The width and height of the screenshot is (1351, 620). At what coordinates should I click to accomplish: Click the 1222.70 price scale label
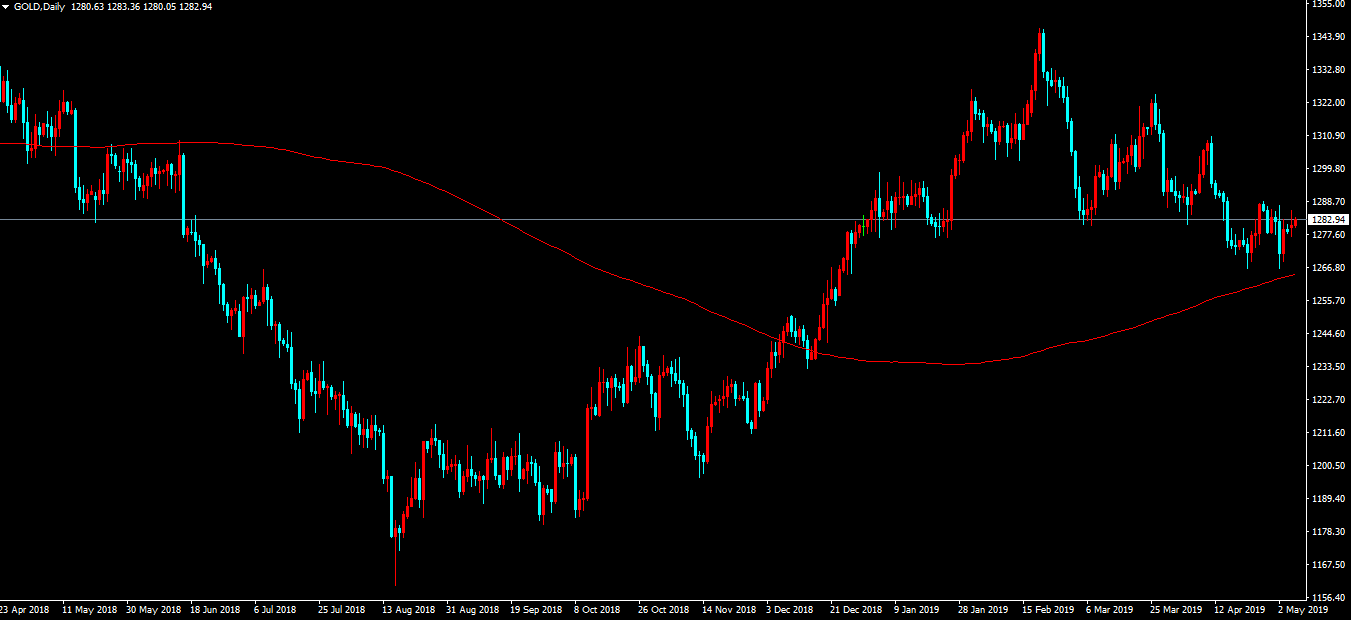click(x=1330, y=399)
